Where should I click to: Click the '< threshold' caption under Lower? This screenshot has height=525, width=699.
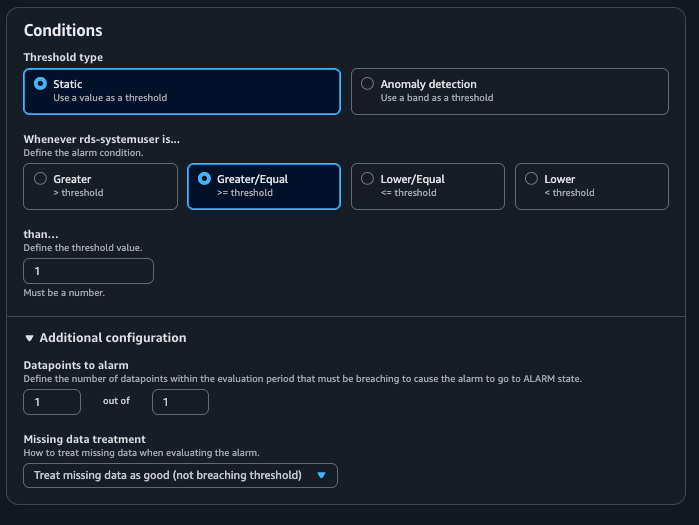569,193
